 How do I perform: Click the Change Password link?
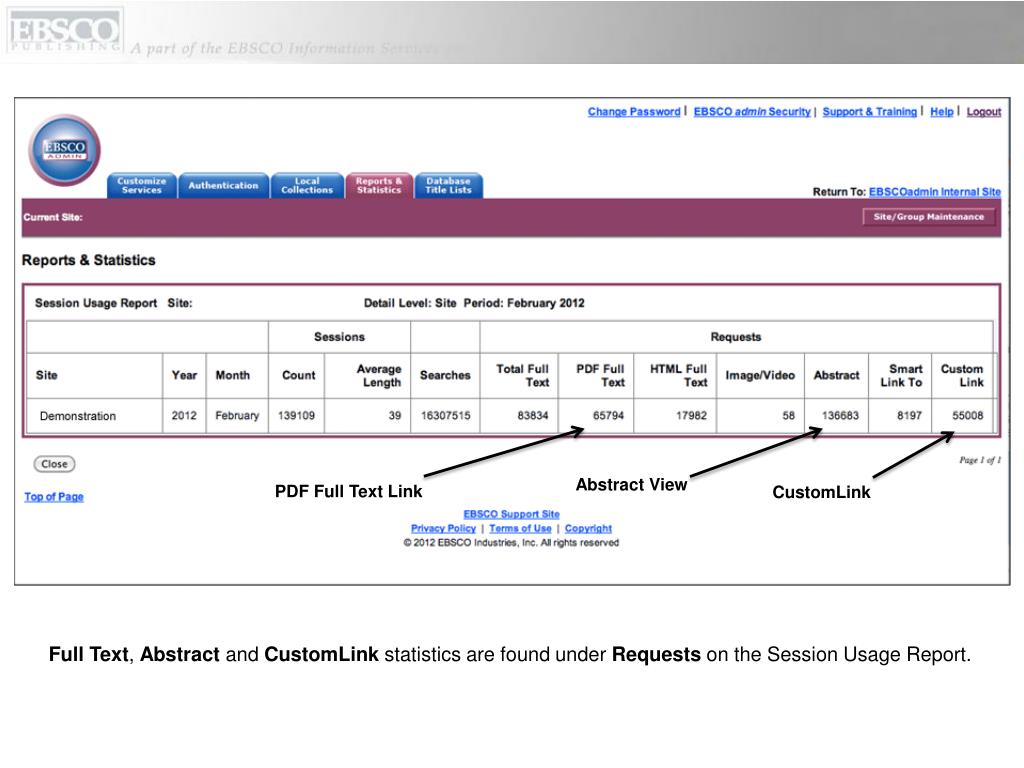pos(633,112)
